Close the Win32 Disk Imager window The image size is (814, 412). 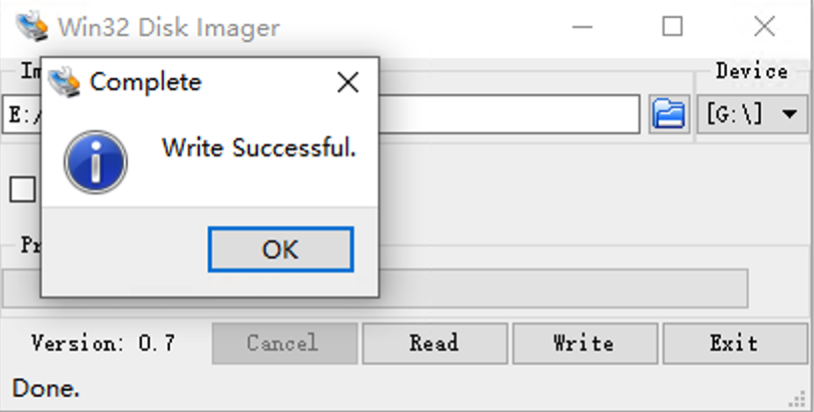pyautogui.click(x=765, y=27)
